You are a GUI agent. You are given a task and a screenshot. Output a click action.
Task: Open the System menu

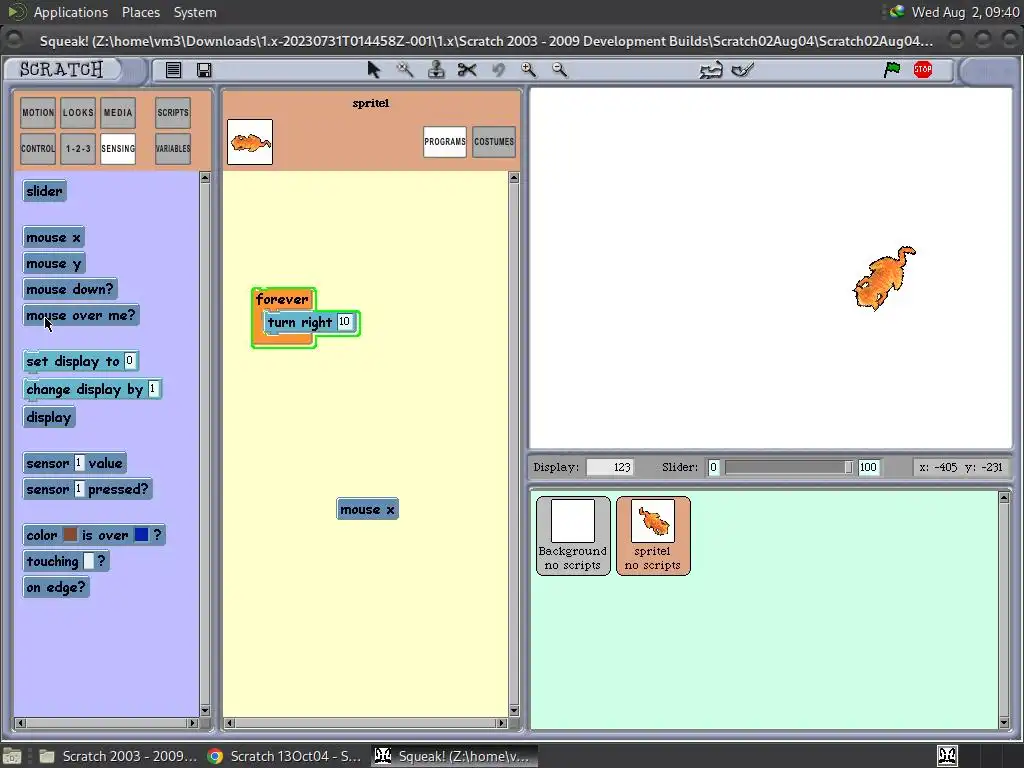click(x=195, y=12)
